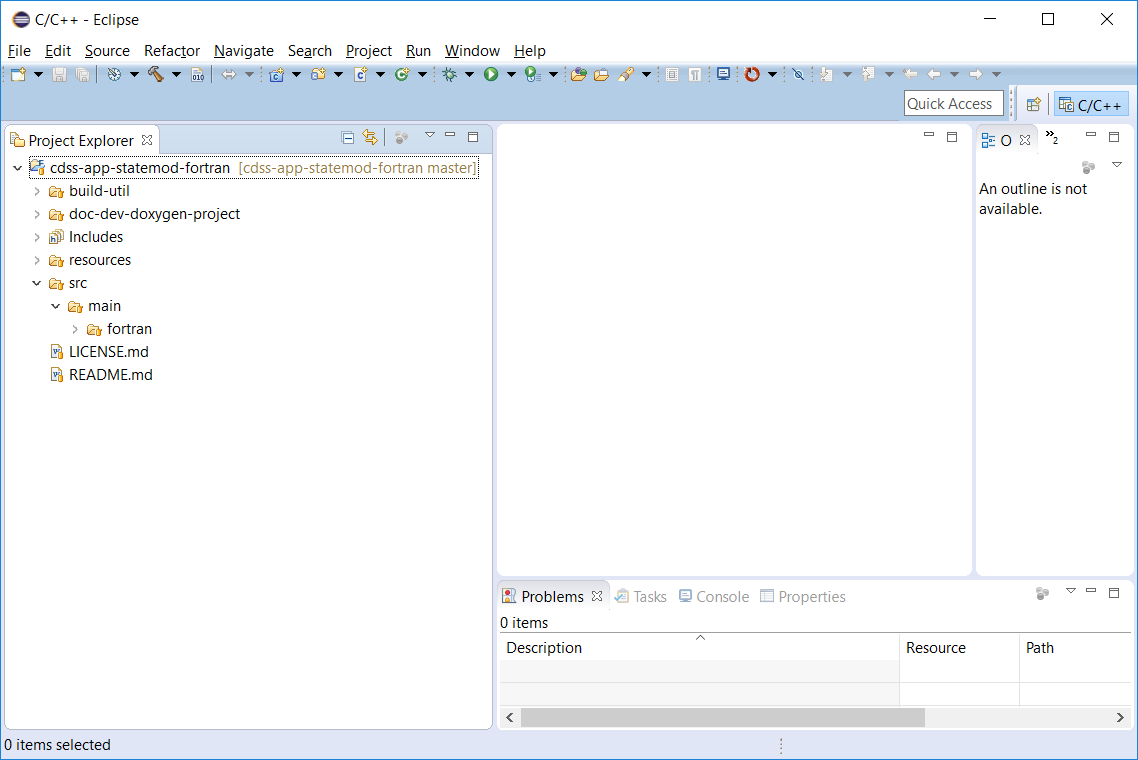
Task: Click the Next Annotation toolbar icon
Action: coord(826,74)
